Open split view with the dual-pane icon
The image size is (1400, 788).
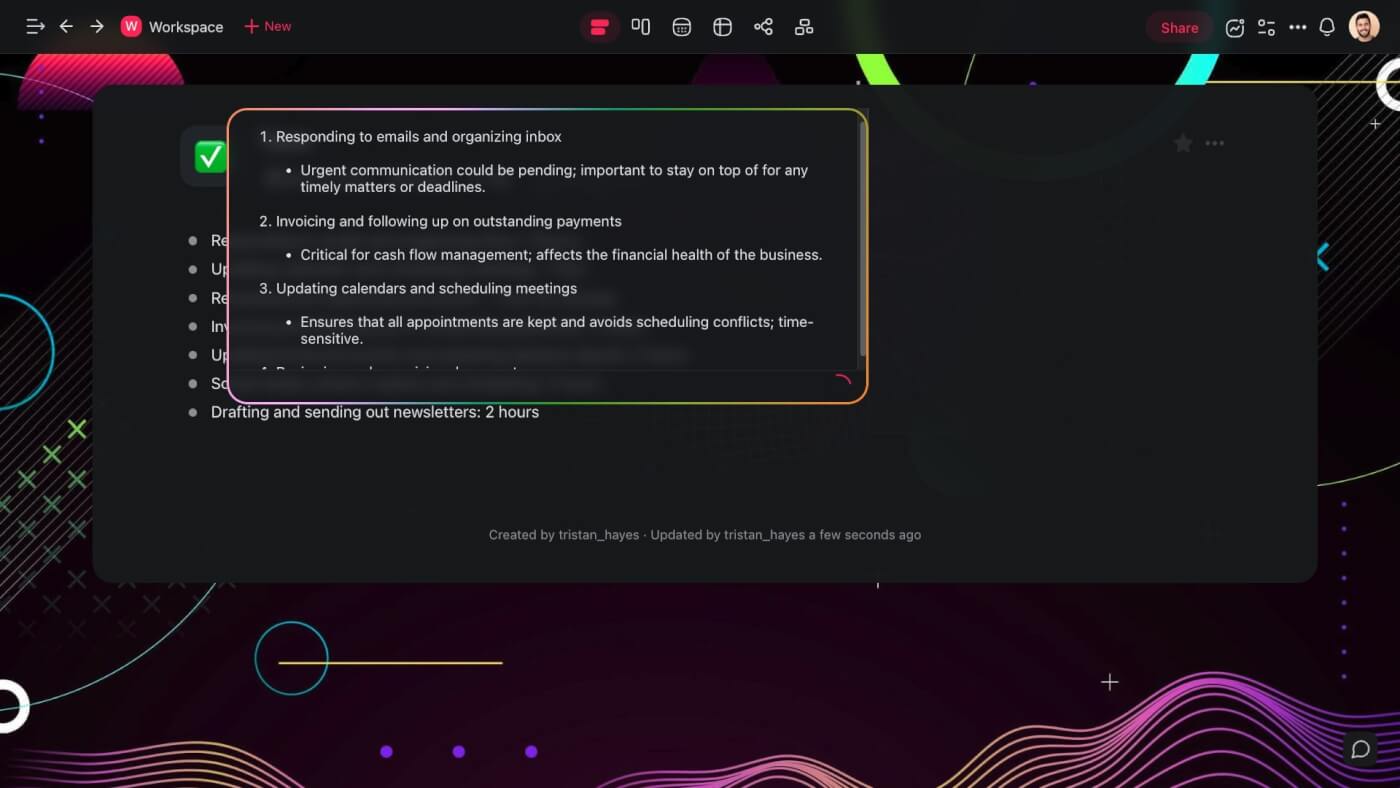click(641, 26)
